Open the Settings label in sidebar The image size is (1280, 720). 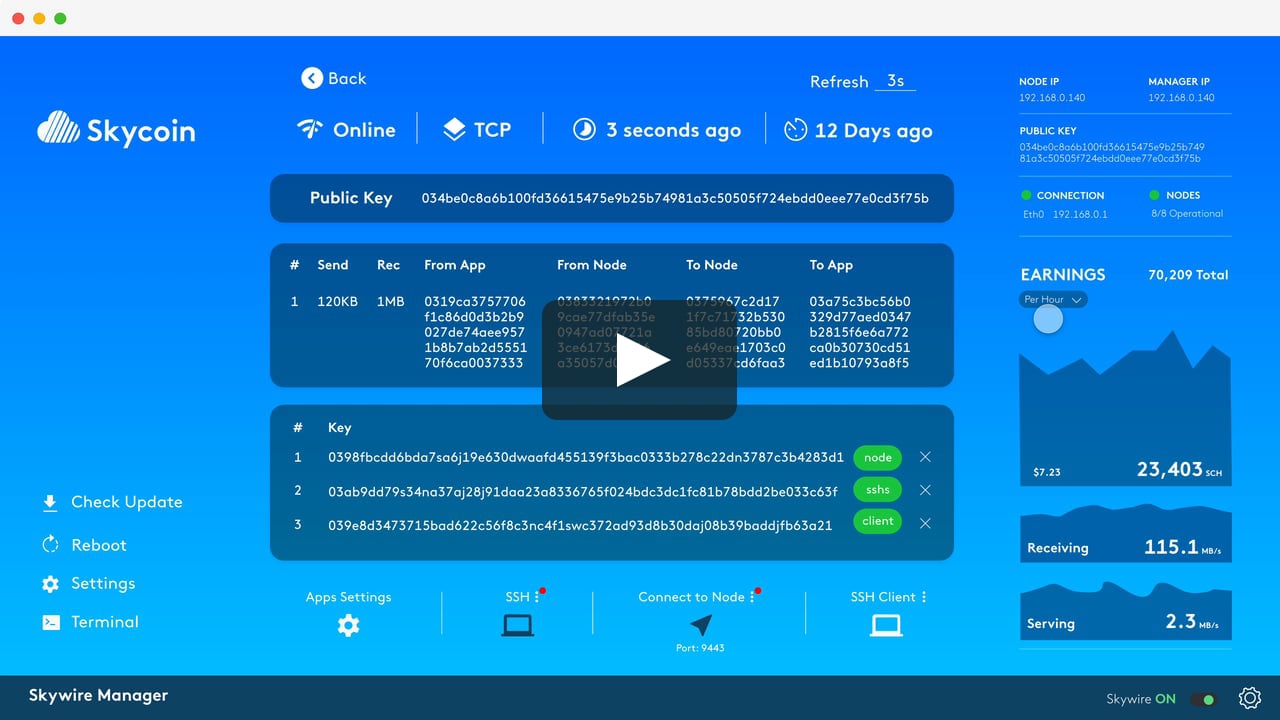(x=103, y=583)
